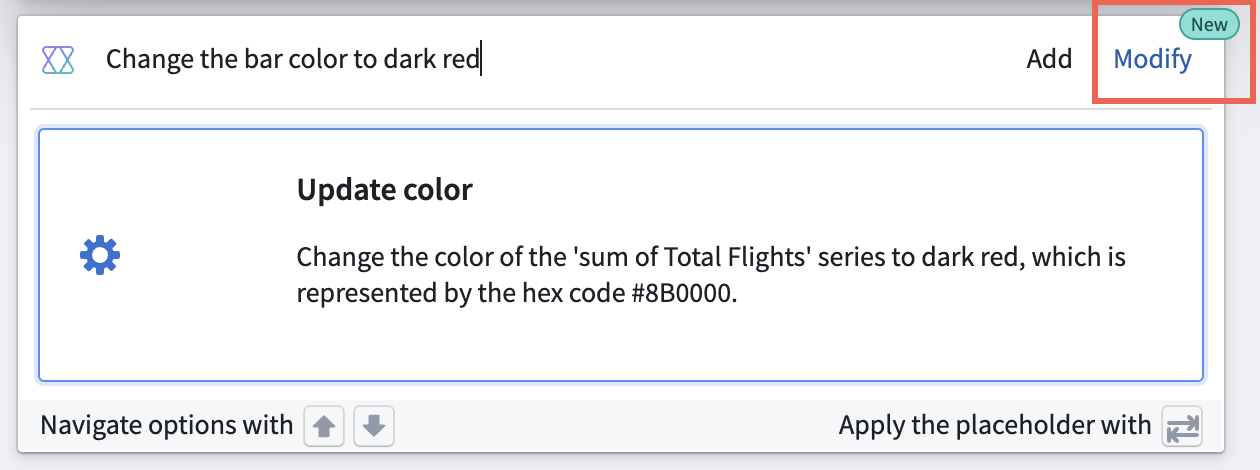Place cursor after 'dark red' in prompt
This screenshot has height=470, width=1260.
click(x=481, y=60)
